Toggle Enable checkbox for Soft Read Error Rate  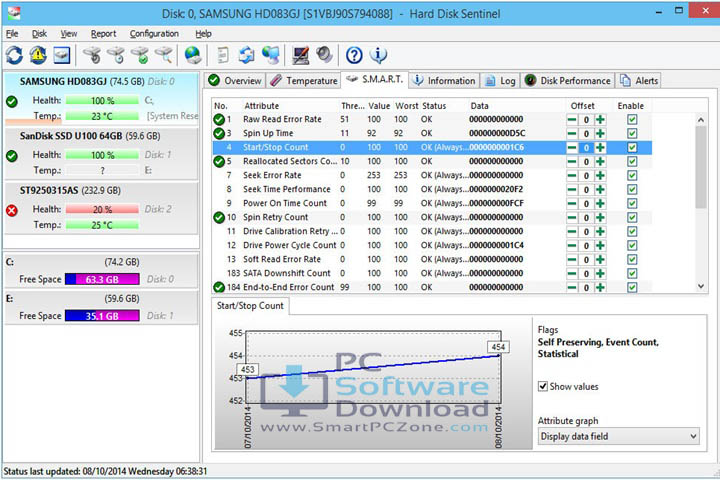[632, 260]
